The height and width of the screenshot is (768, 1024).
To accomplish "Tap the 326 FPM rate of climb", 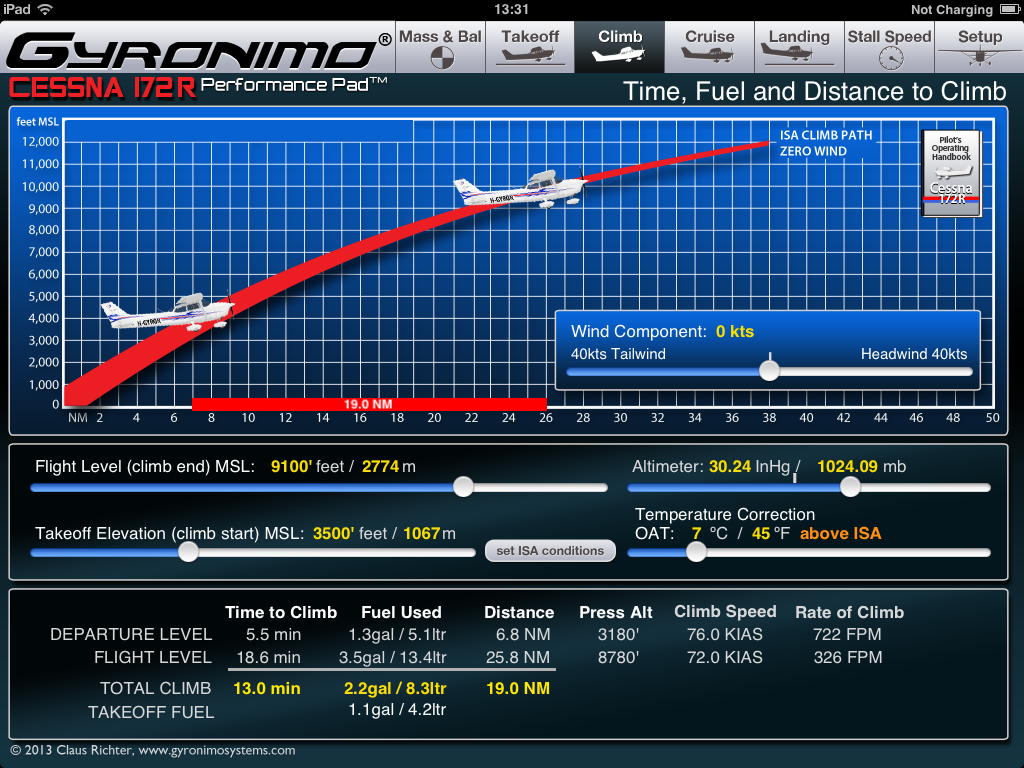I will [848, 657].
